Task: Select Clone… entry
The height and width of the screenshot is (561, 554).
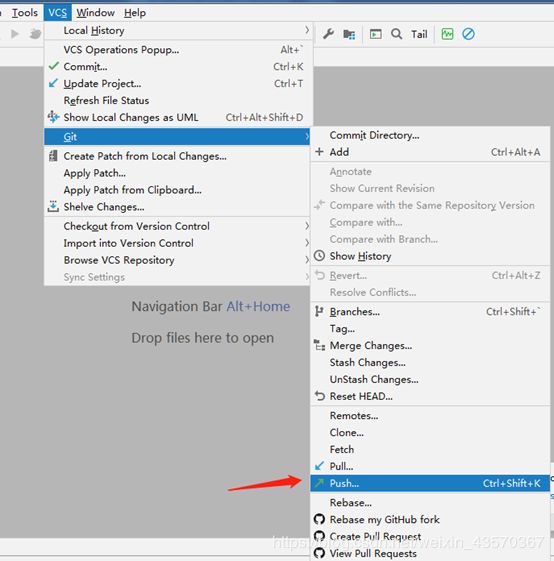Action: [x=430, y=433]
